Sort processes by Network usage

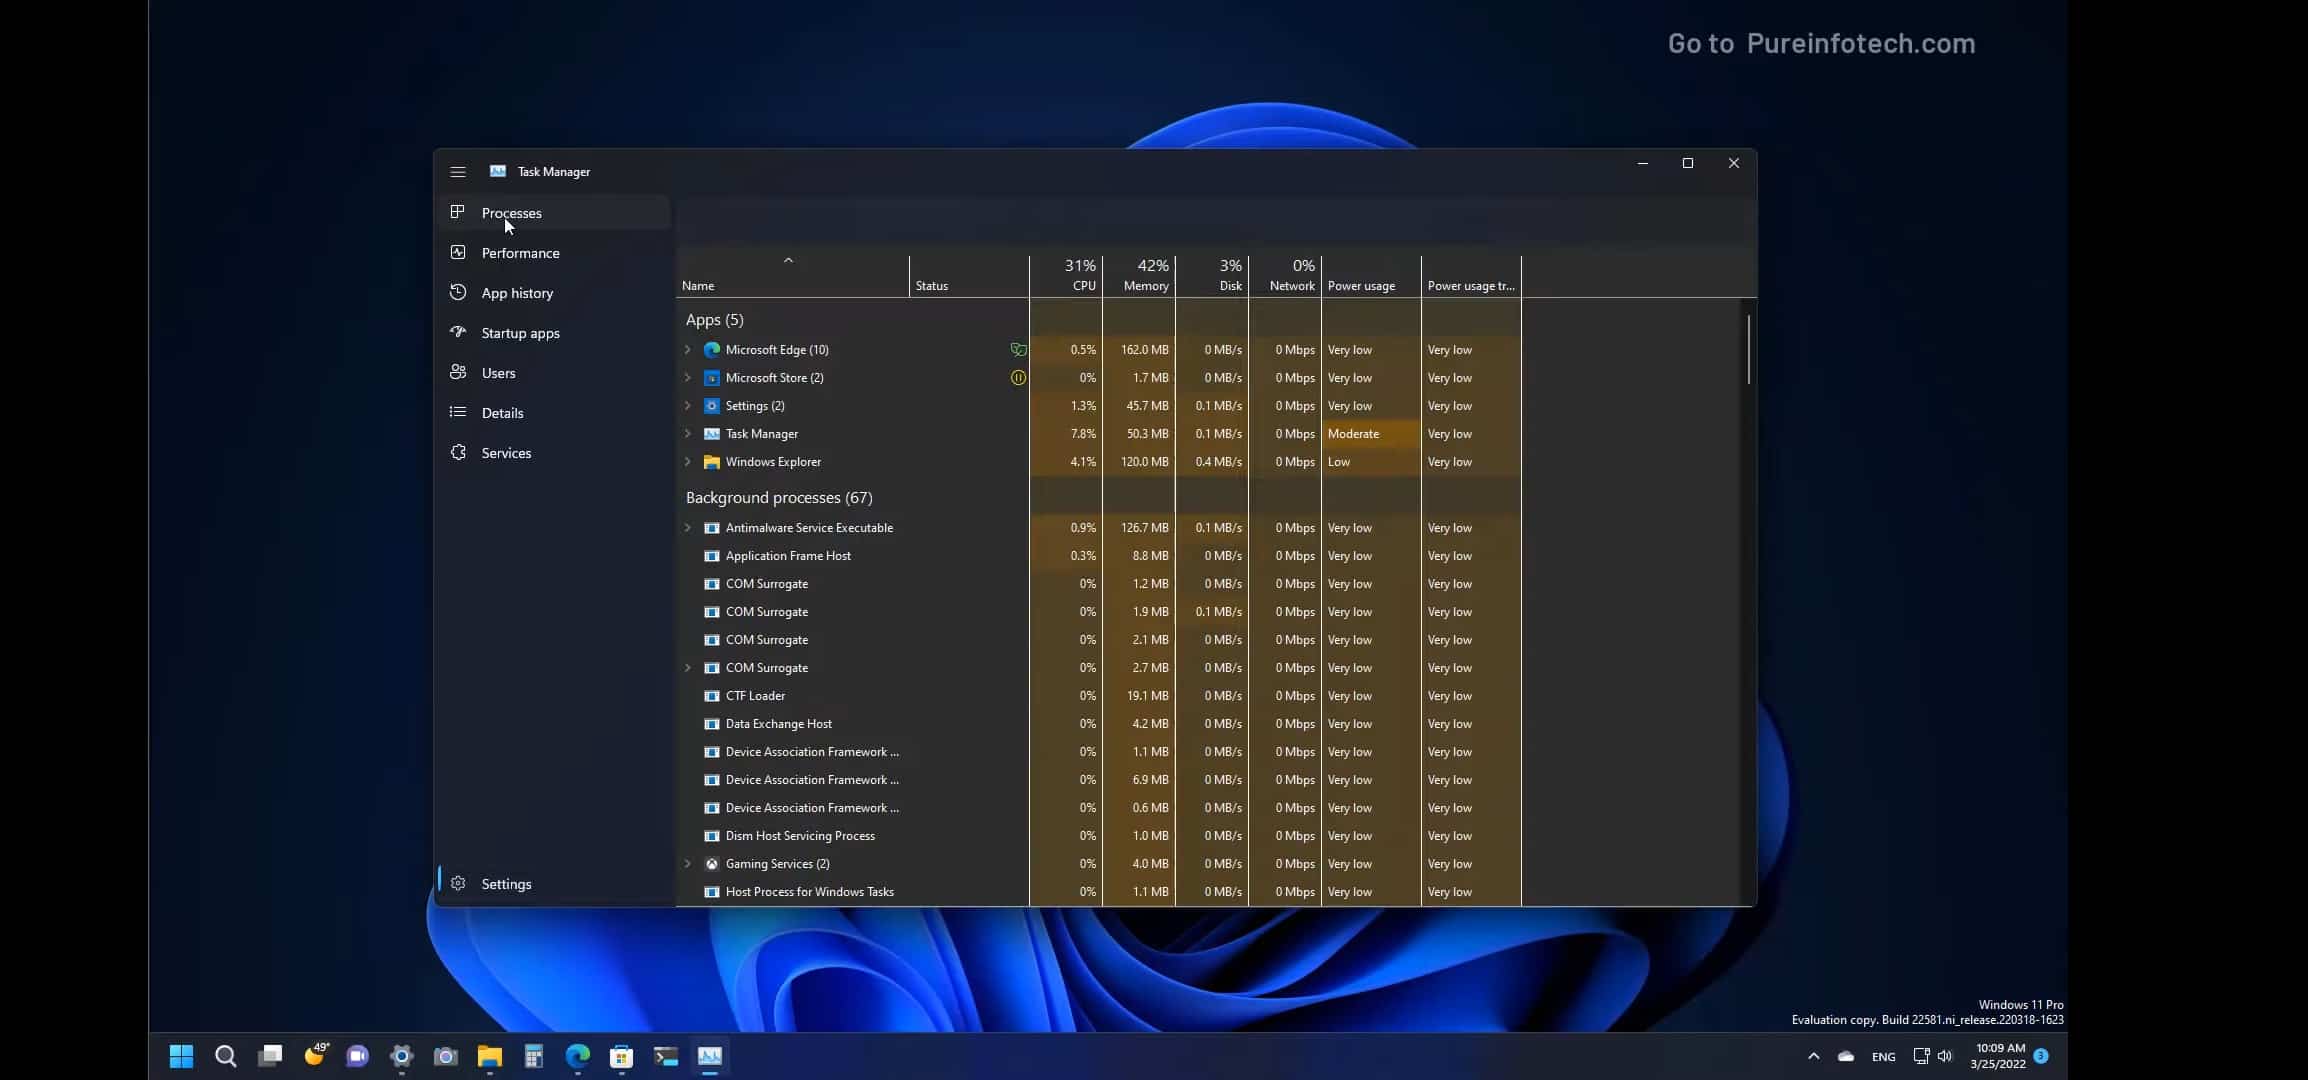[x=1285, y=276]
